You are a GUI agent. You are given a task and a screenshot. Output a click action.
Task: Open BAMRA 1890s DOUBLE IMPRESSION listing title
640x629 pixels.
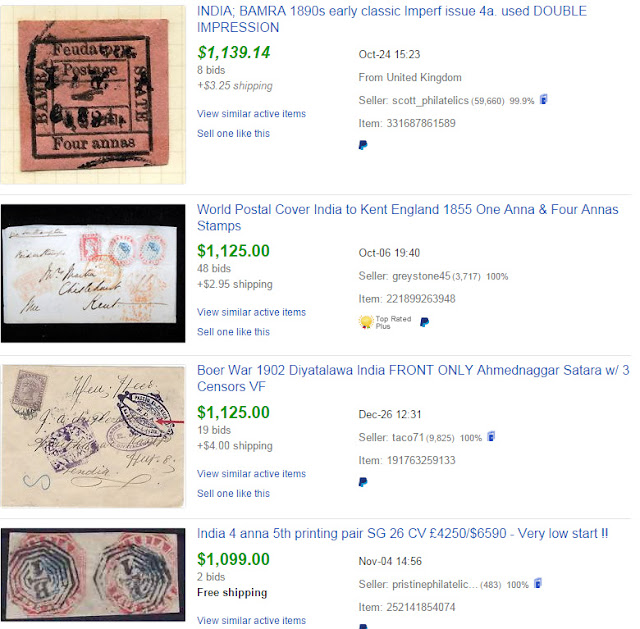coord(391,19)
